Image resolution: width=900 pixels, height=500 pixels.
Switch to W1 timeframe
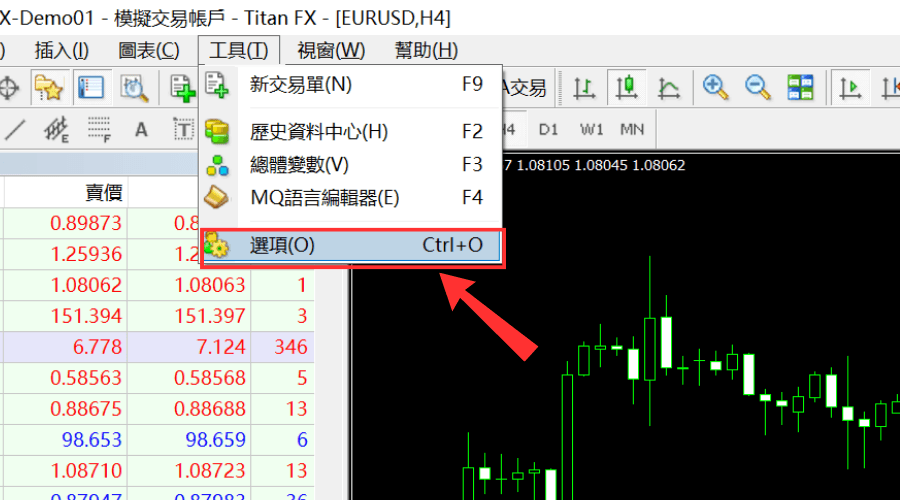click(591, 130)
